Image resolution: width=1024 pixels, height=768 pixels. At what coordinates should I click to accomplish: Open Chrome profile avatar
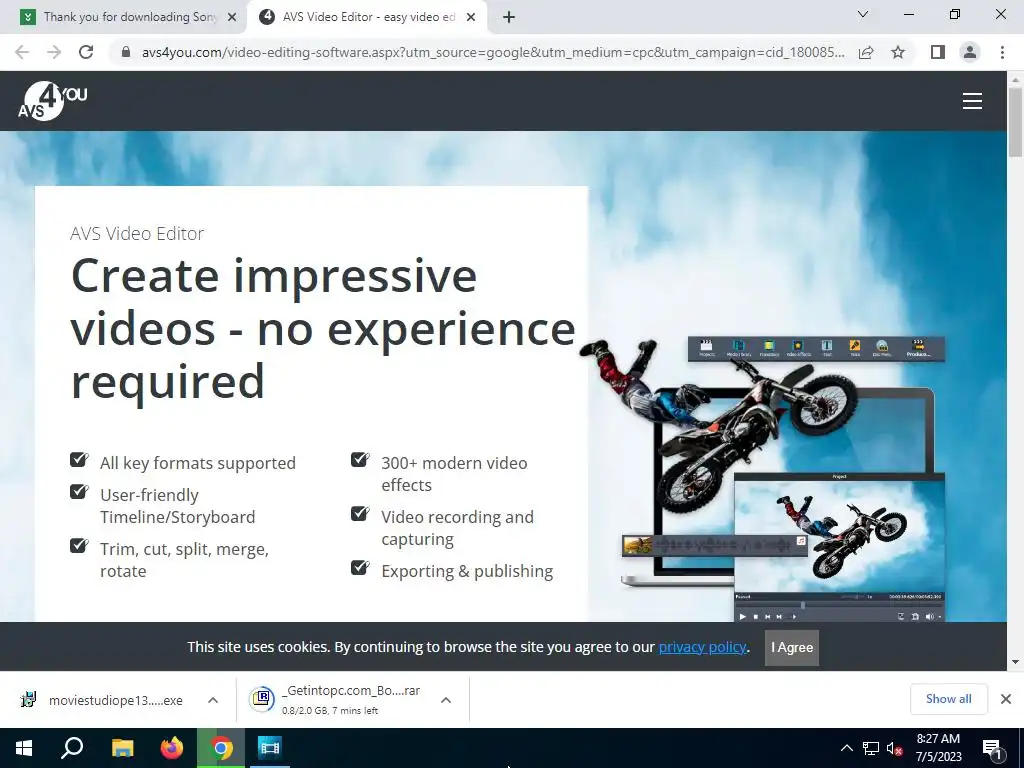(970, 52)
